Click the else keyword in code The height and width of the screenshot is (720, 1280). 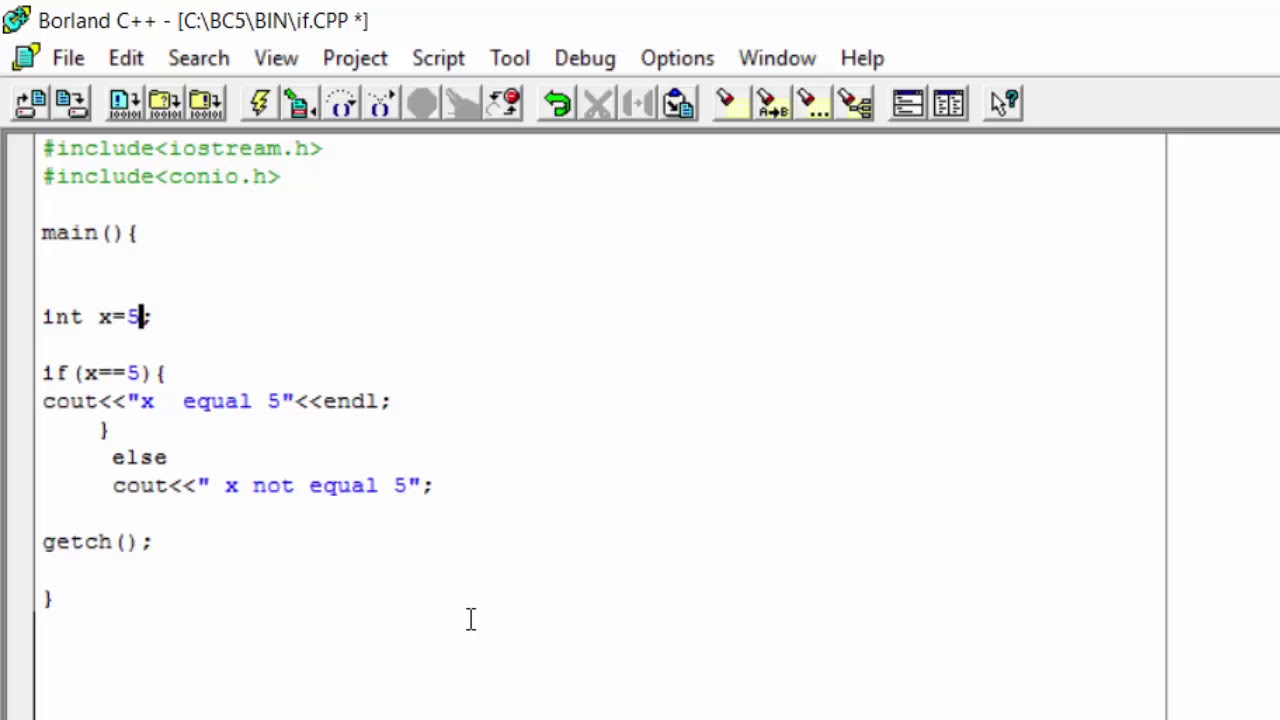(x=139, y=457)
